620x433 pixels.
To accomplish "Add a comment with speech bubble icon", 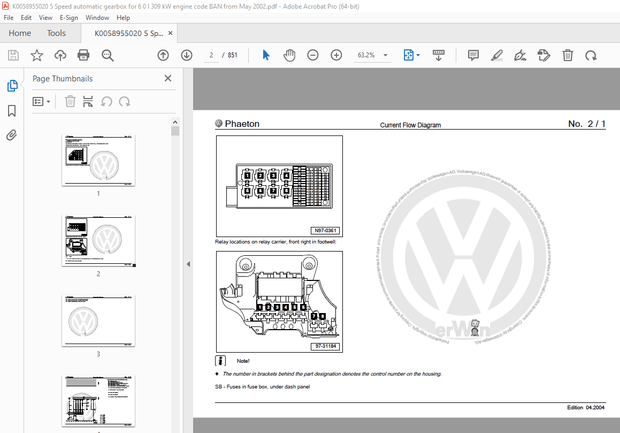I will [473, 55].
